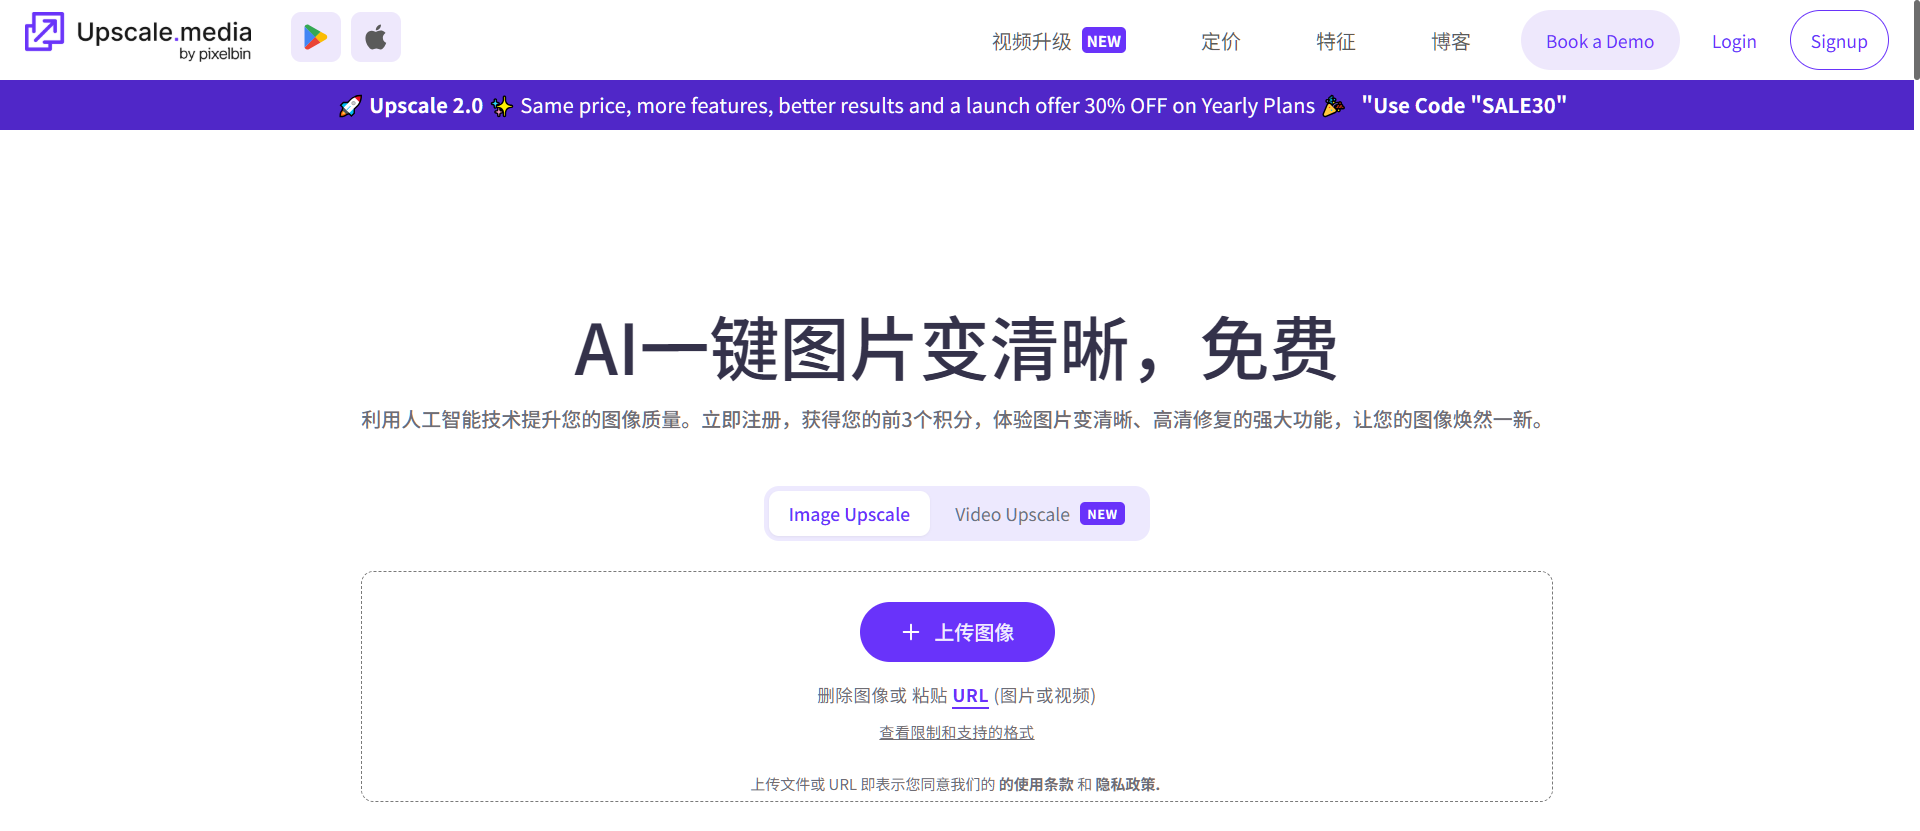Open the 的使用条款 terms link
Image resolution: width=1920 pixels, height=831 pixels.
click(1036, 784)
